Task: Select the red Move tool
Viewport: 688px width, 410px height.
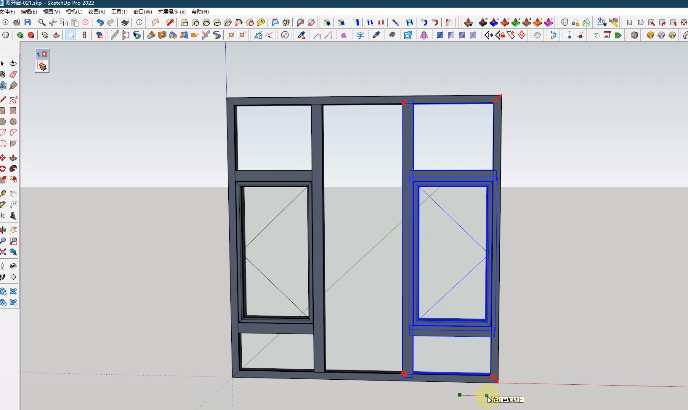Action: [x=4, y=157]
